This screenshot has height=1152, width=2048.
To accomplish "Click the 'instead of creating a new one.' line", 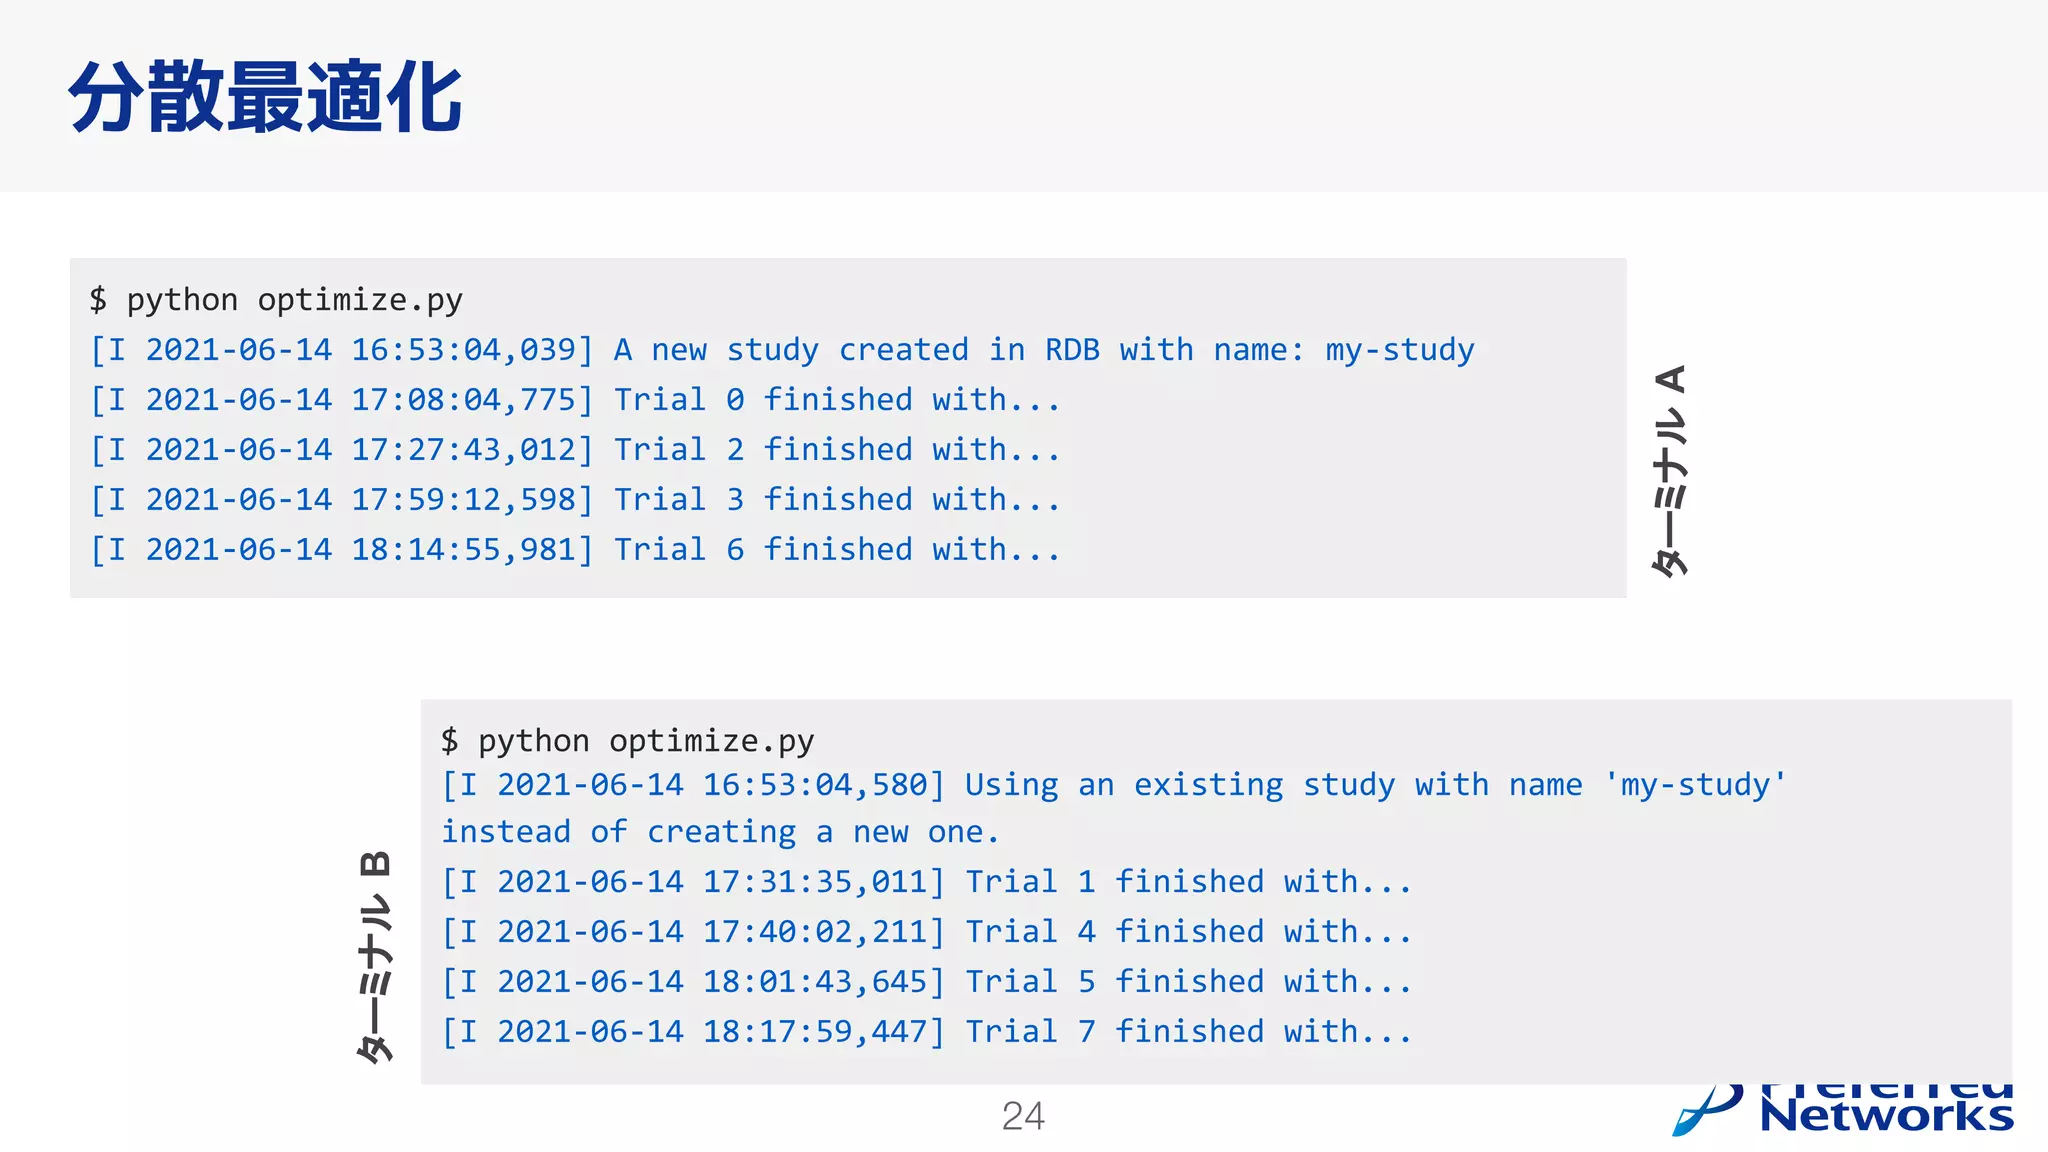I will coord(720,832).
